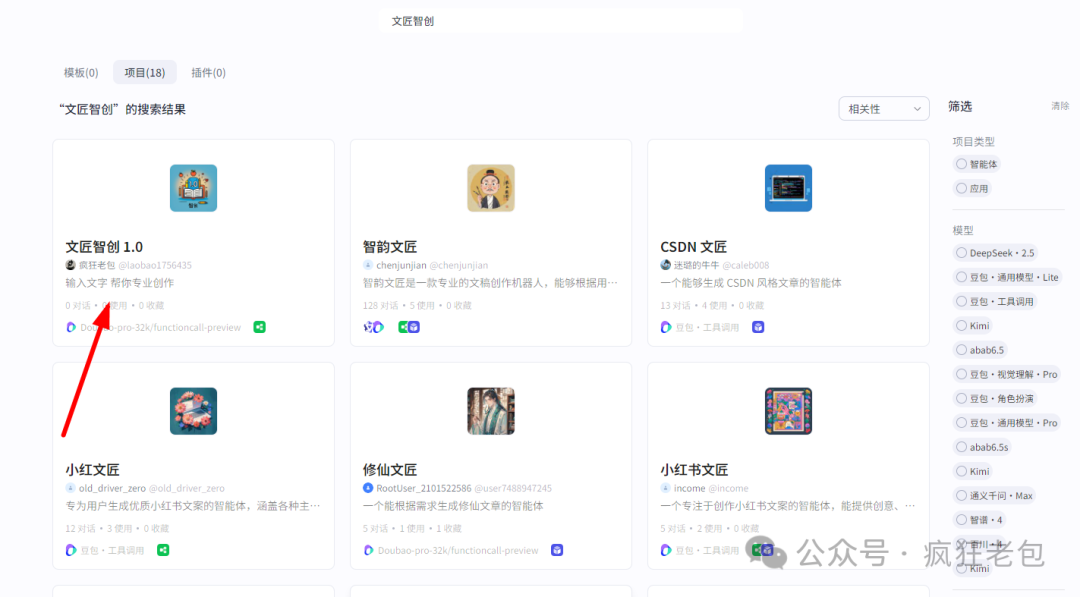Click 豆包 model icon on 小红文匠 card

coord(71,550)
